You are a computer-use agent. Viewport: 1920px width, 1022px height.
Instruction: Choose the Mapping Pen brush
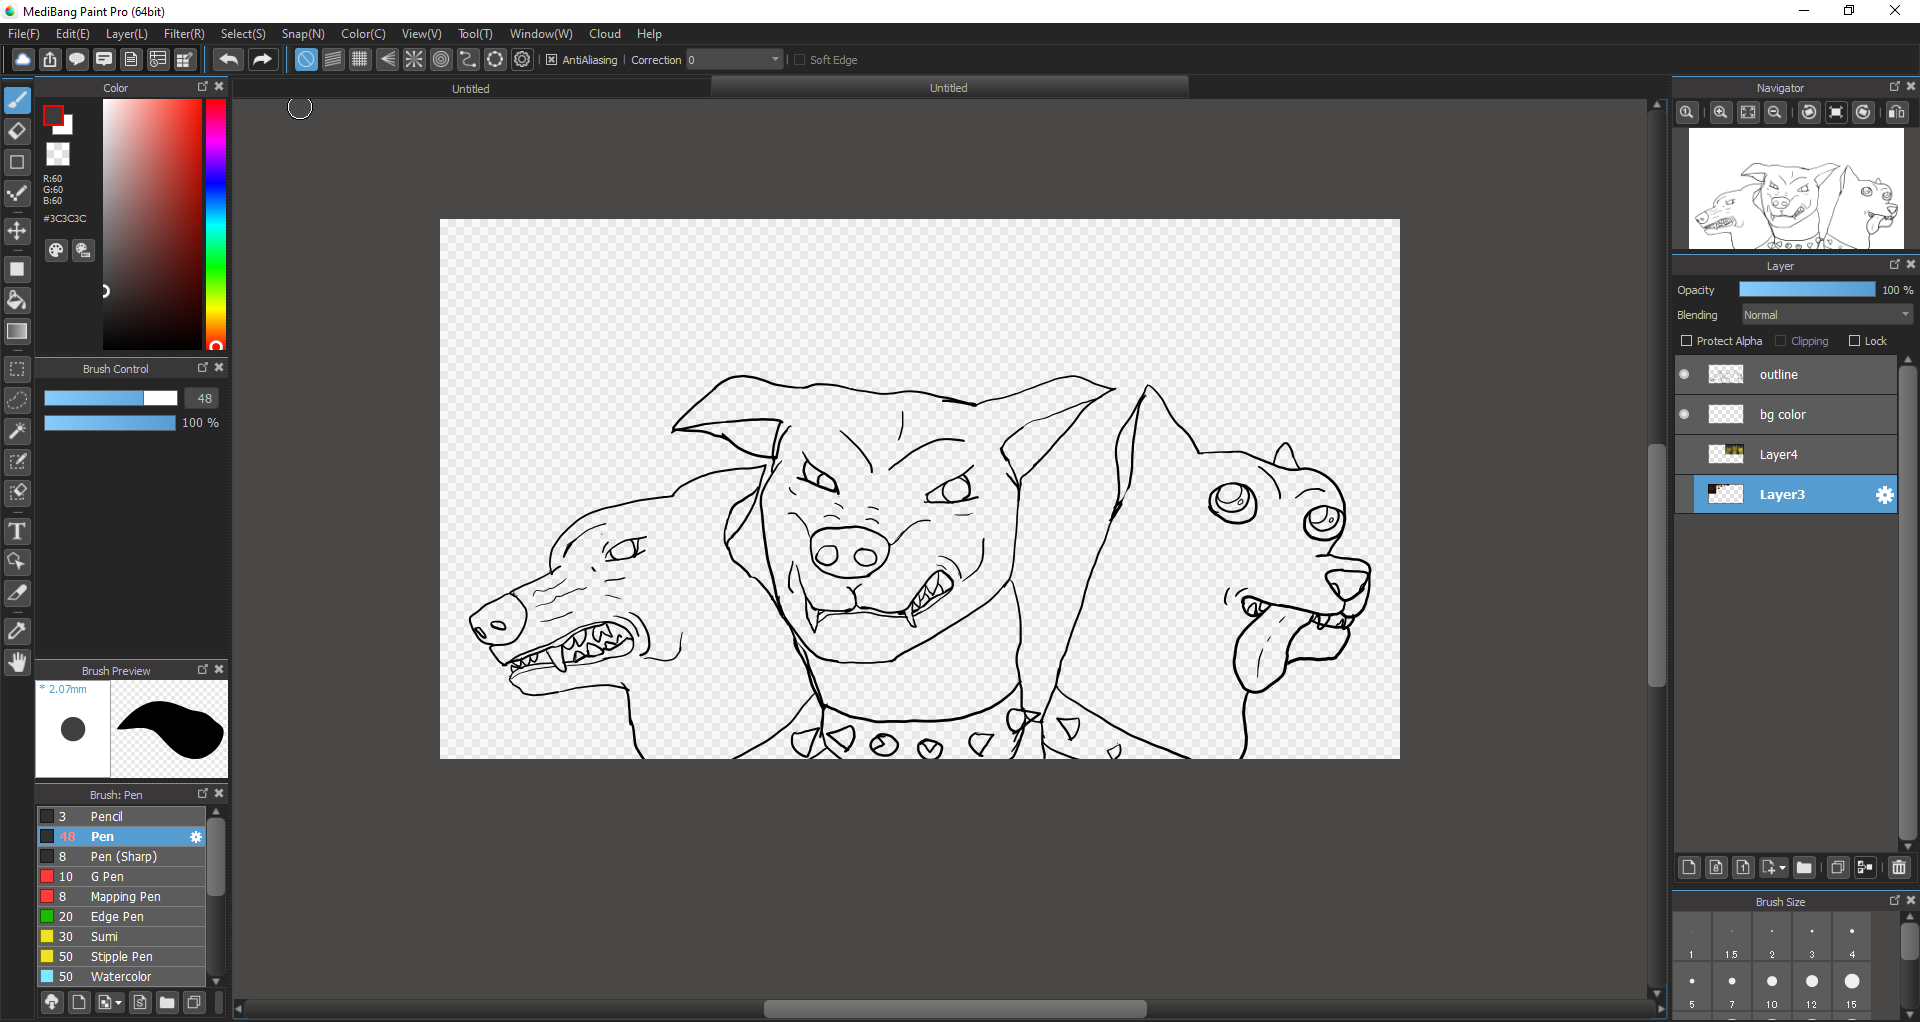(121, 896)
